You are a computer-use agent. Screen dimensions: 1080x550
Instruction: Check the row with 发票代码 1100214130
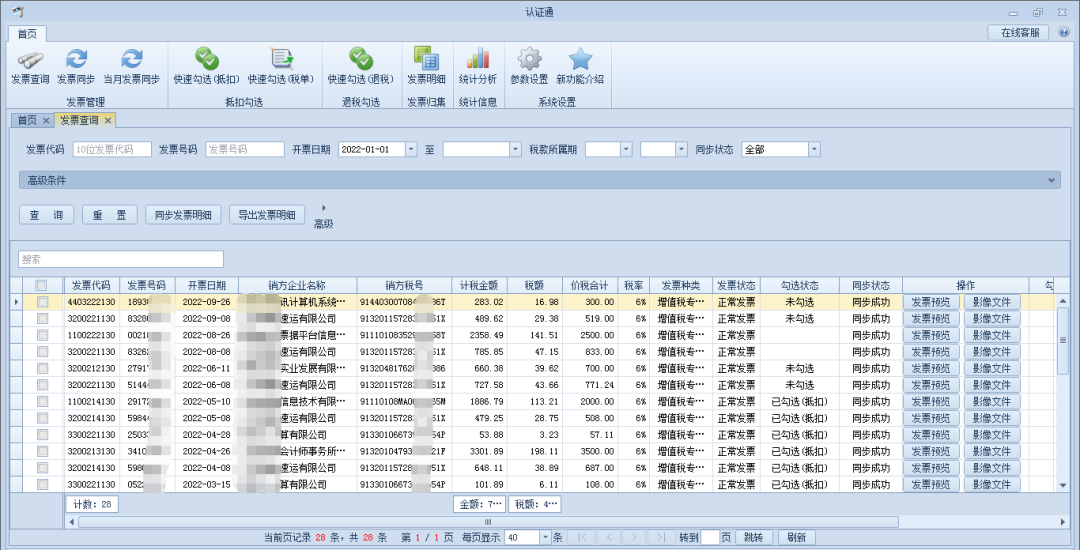click(x=43, y=401)
